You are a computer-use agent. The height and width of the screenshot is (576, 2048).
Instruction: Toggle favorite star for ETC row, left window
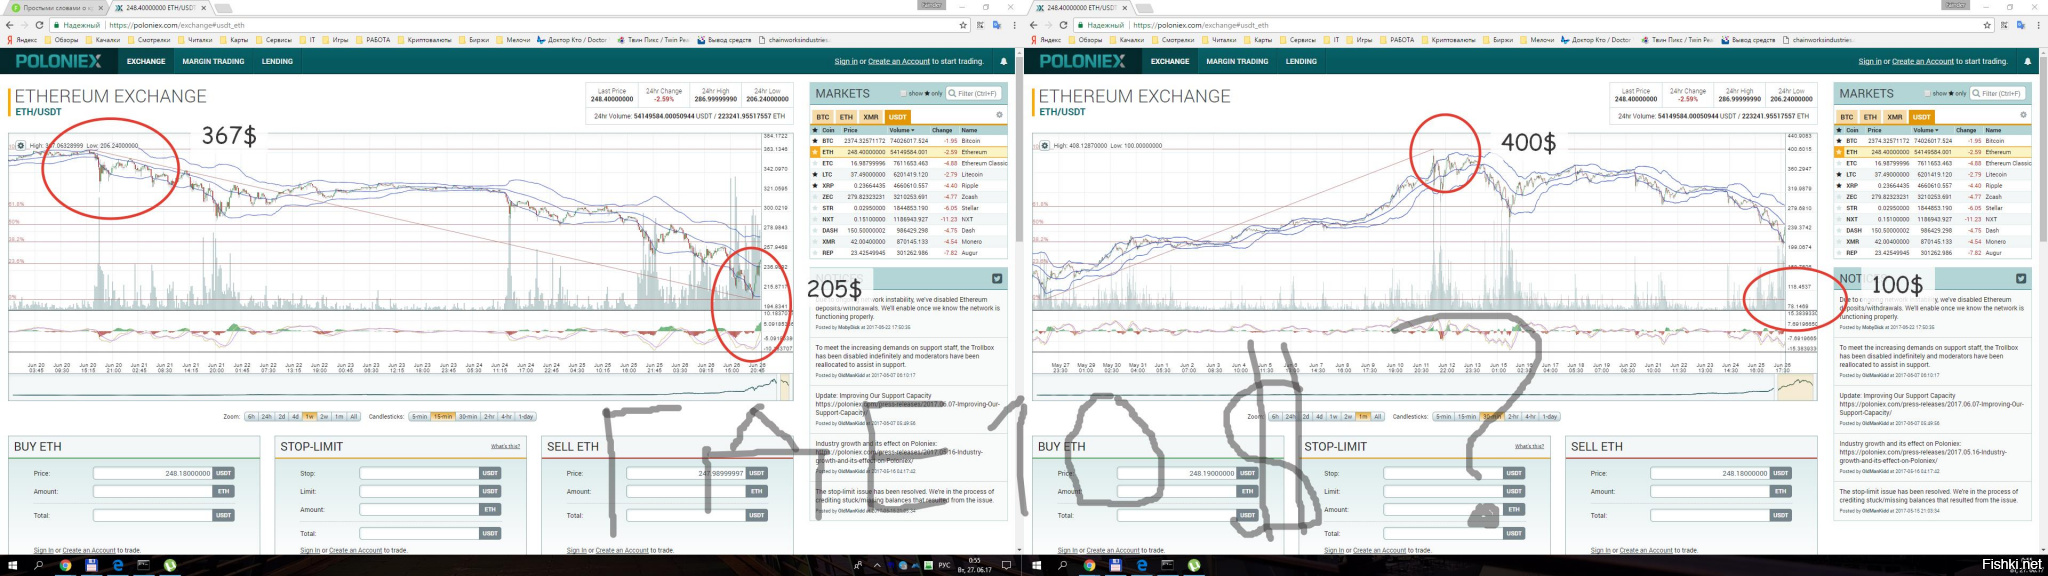815,163
